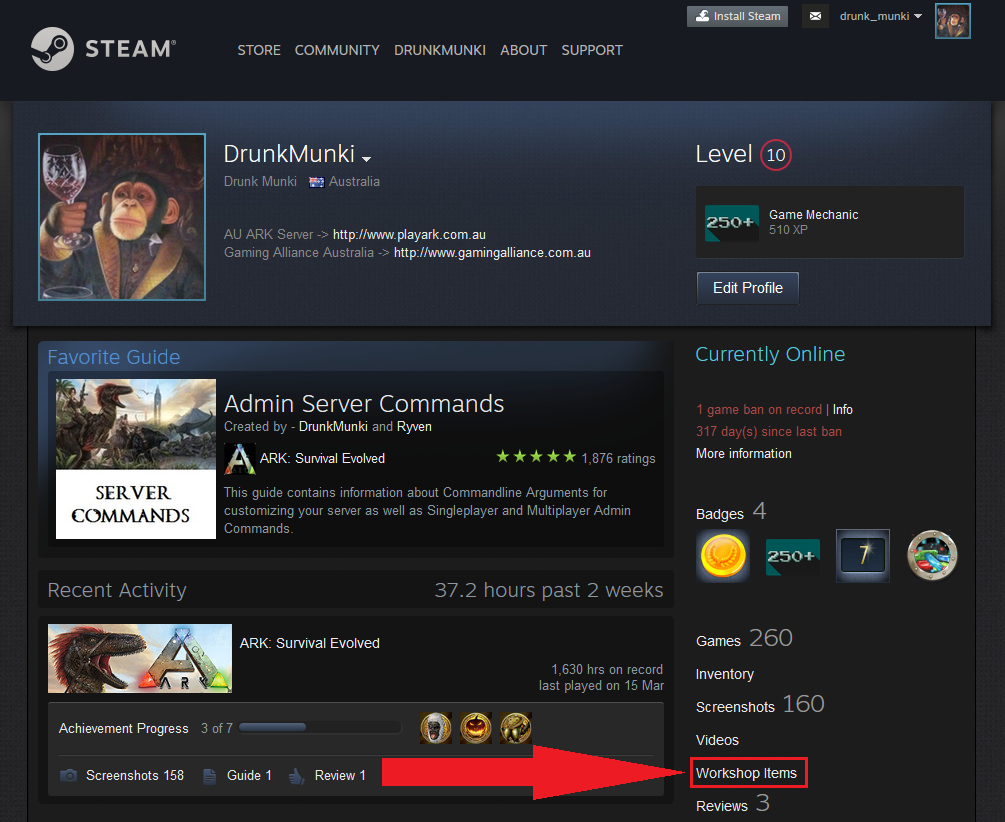The width and height of the screenshot is (1005, 822).
Task: Click the ban Info link
Action: pos(843,410)
